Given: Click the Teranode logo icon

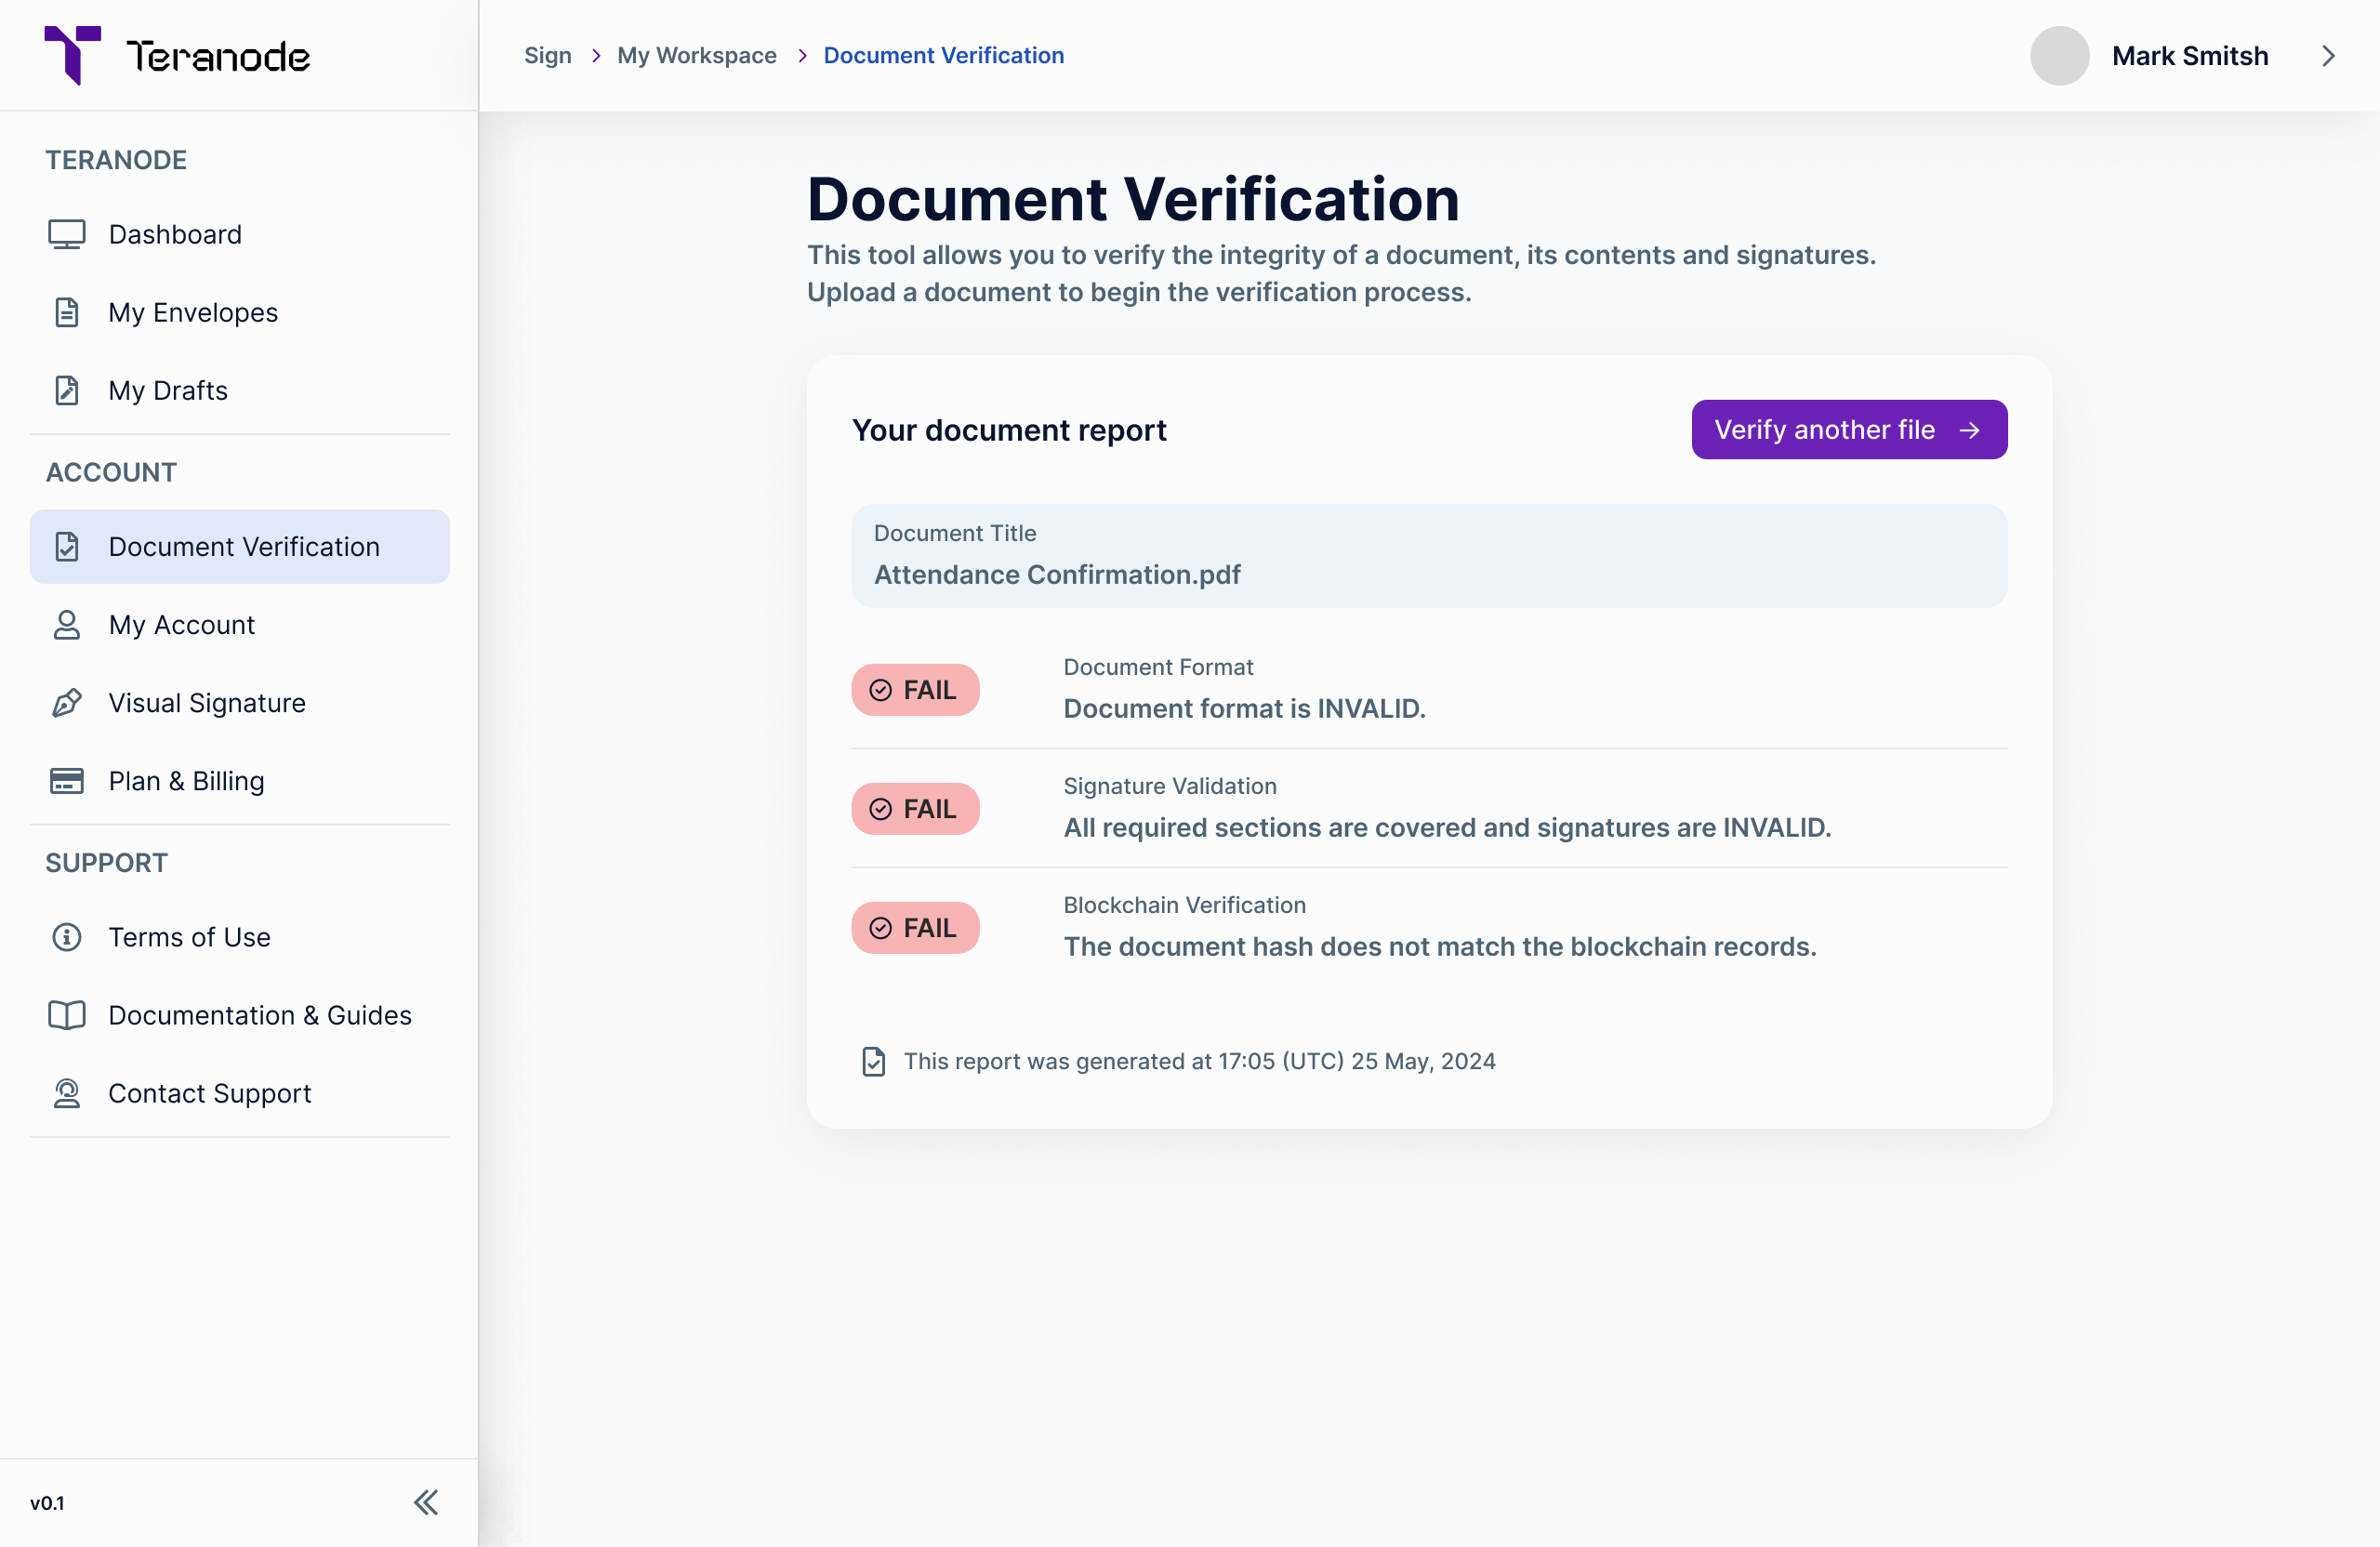Looking at the screenshot, I should (72, 55).
